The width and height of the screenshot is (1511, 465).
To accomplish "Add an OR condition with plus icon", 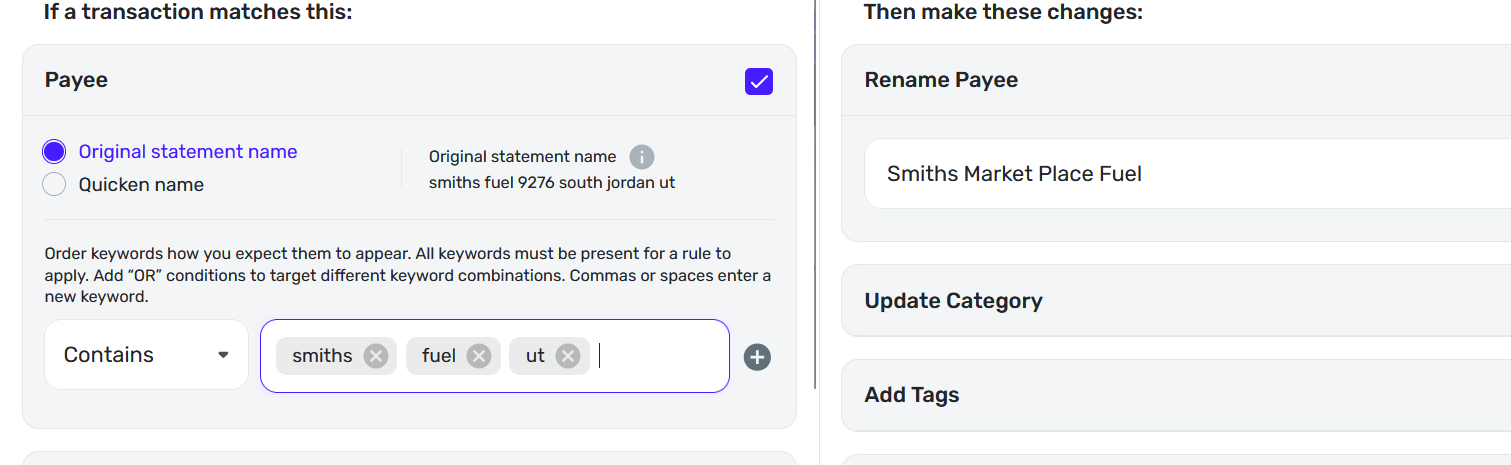I will 757,357.
